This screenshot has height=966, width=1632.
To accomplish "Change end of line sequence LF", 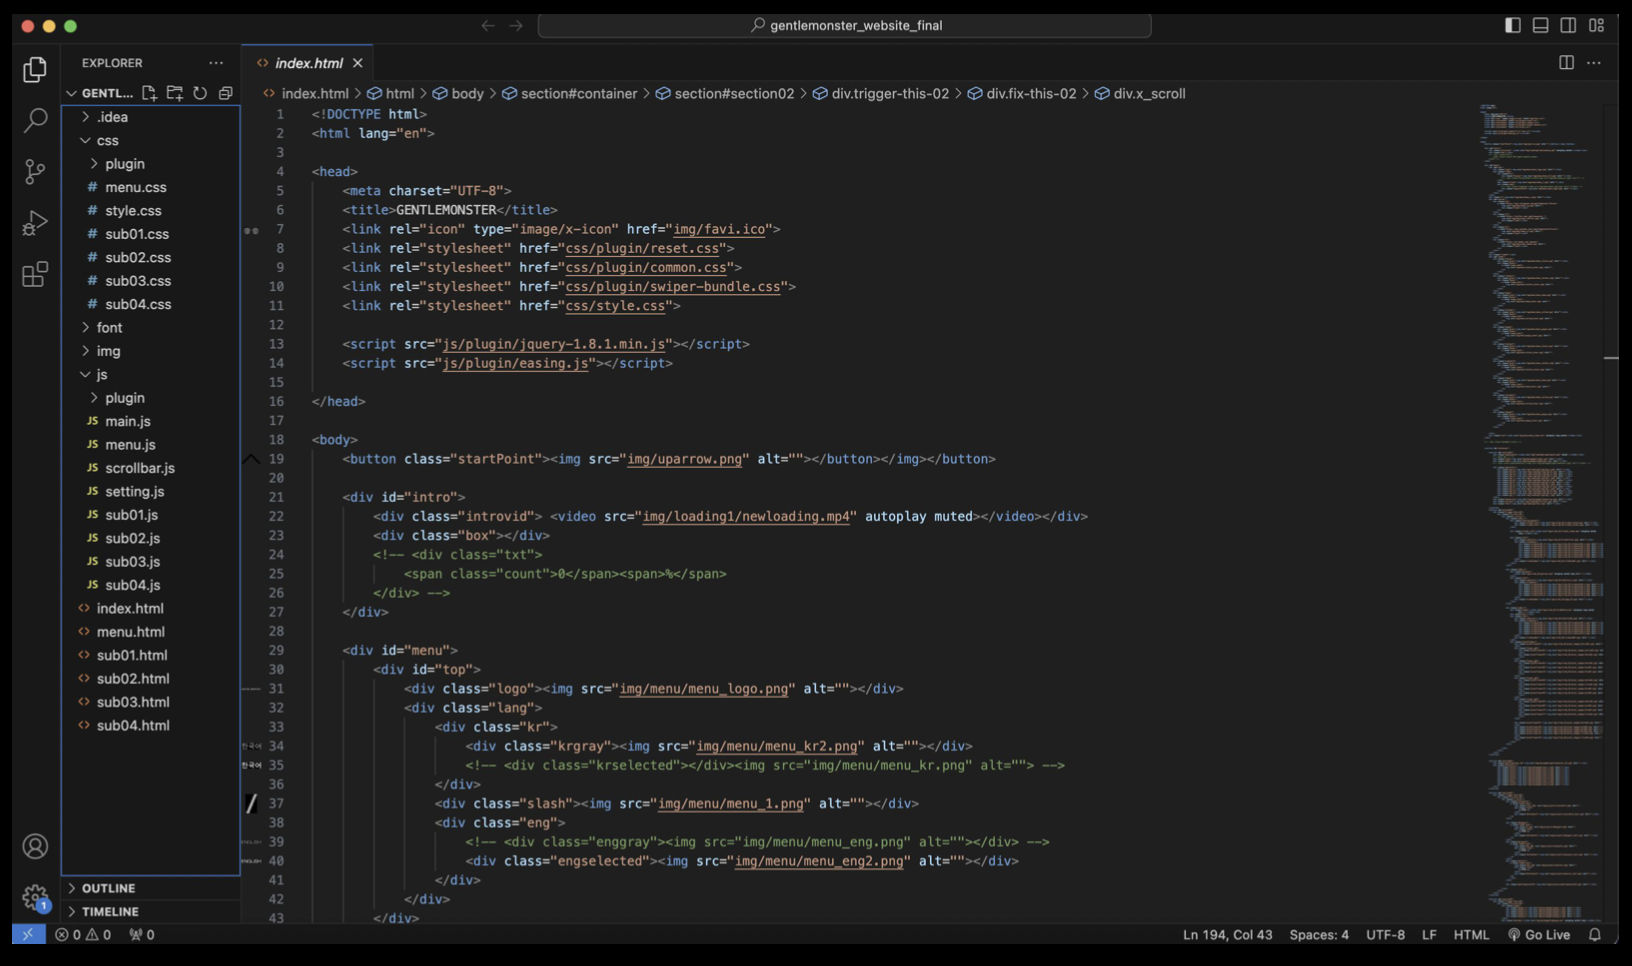I will (x=1429, y=935).
